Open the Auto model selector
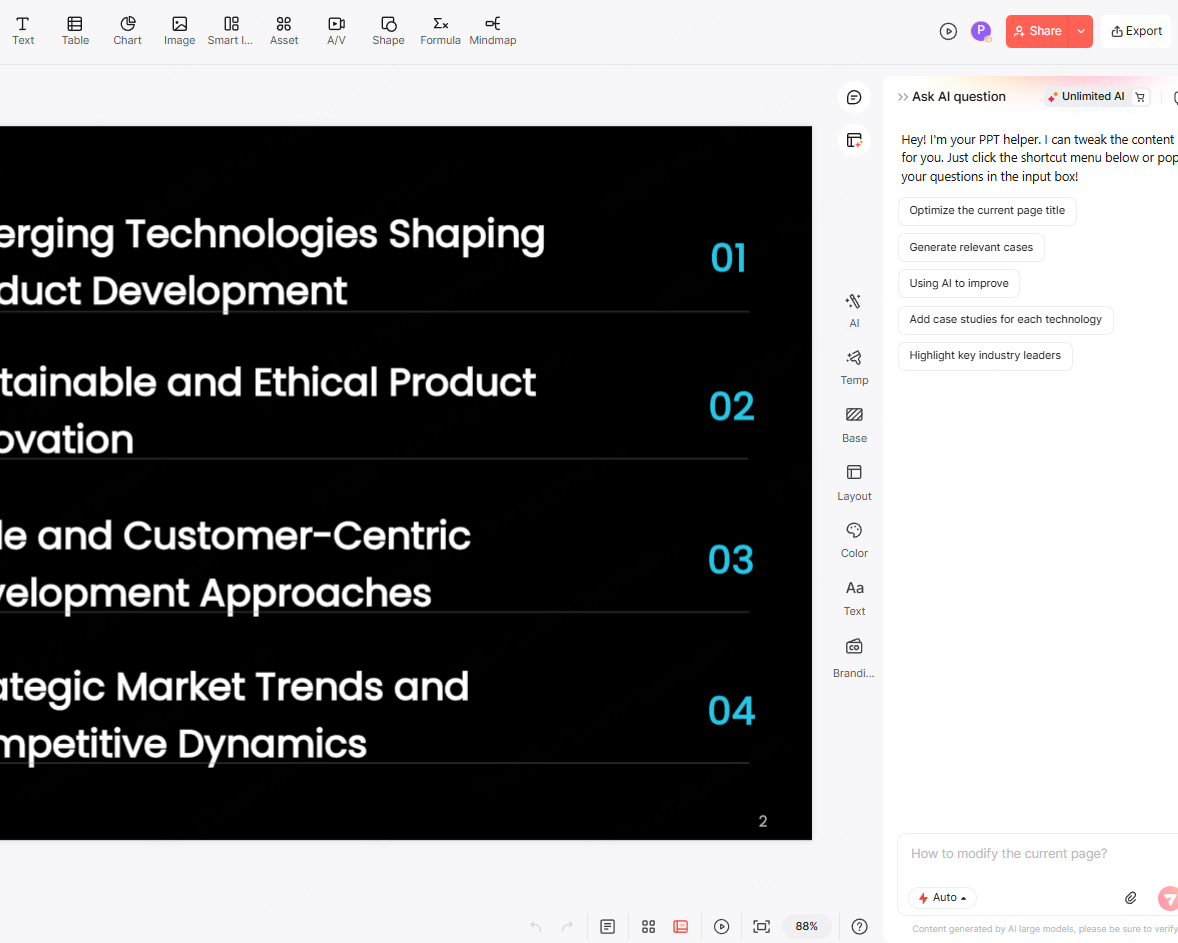Screen dimensions: 1178x943 [941, 897]
